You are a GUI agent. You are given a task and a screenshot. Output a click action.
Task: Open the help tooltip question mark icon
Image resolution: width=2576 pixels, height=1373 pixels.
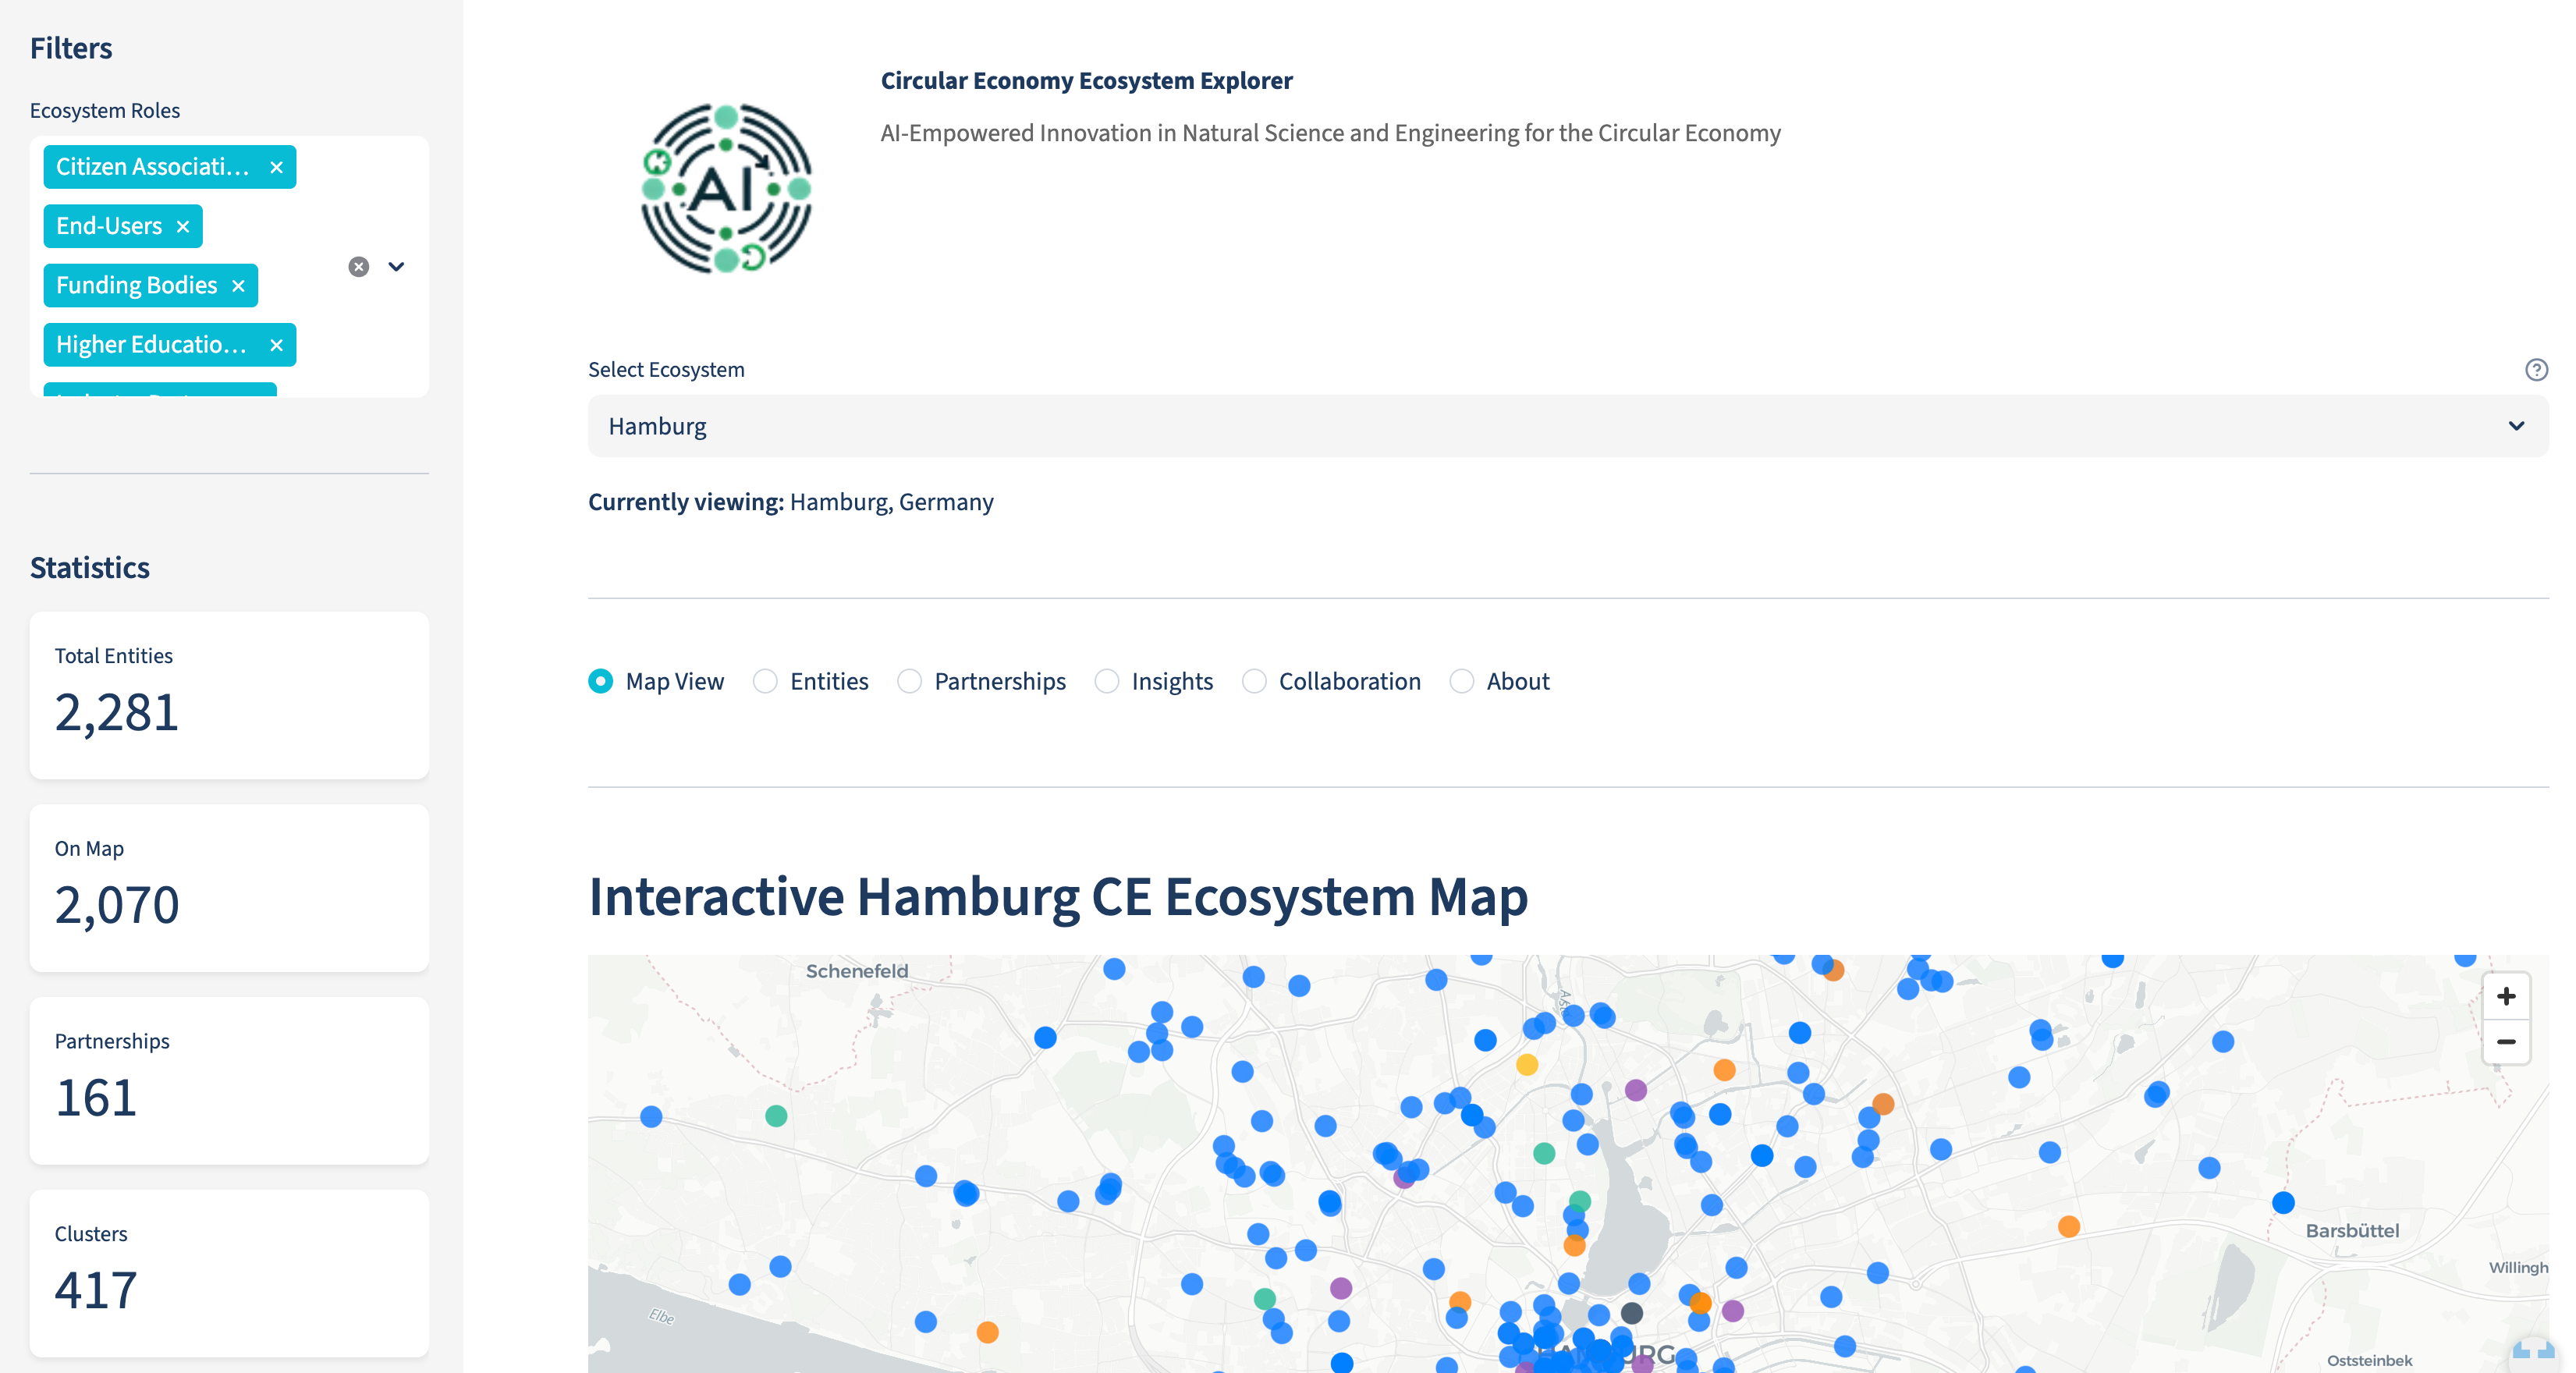[x=2537, y=370]
